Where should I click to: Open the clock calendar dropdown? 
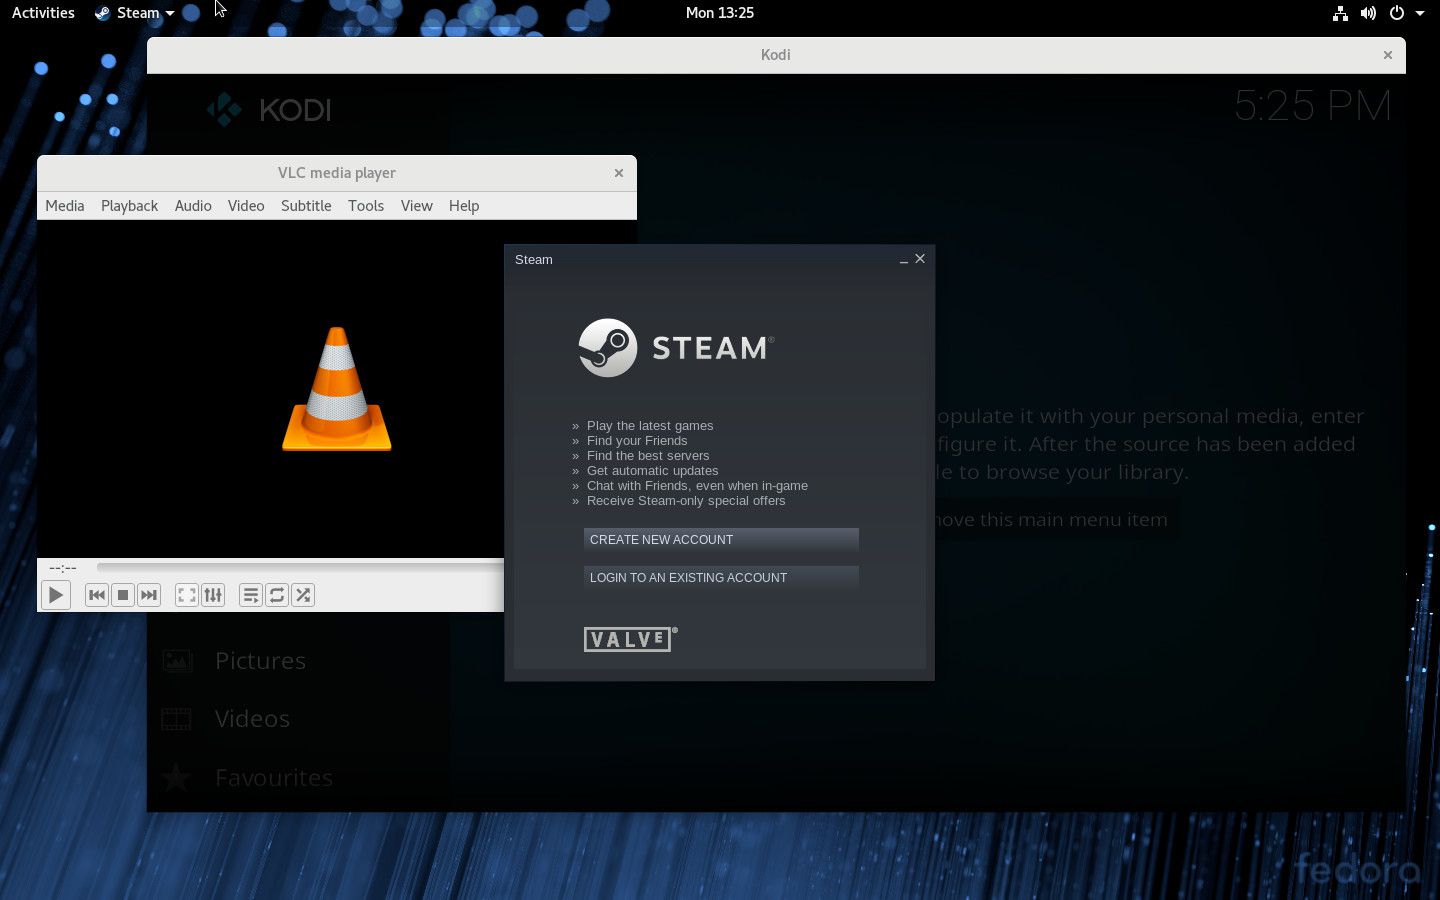[720, 13]
